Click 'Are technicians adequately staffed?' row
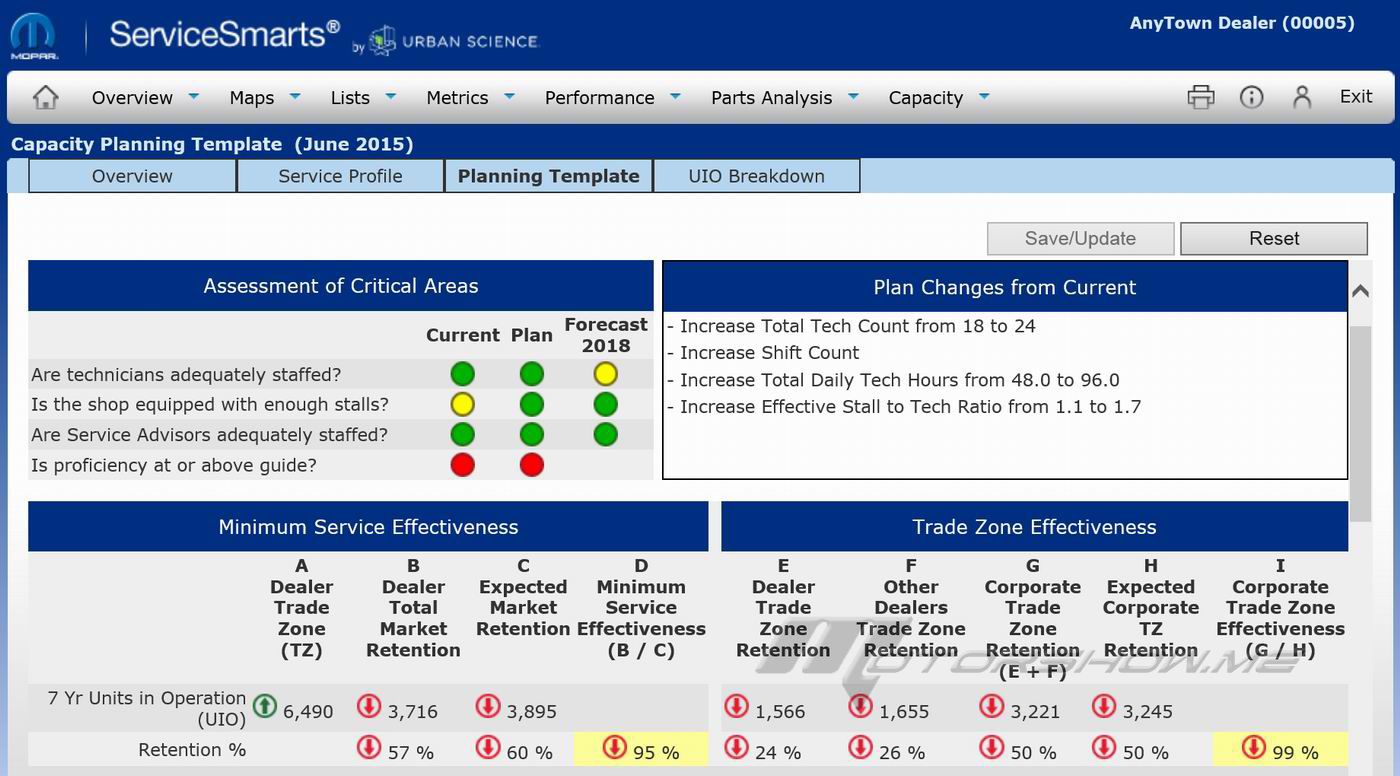This screenshot has height=776, width=1400. click(340, 375)
